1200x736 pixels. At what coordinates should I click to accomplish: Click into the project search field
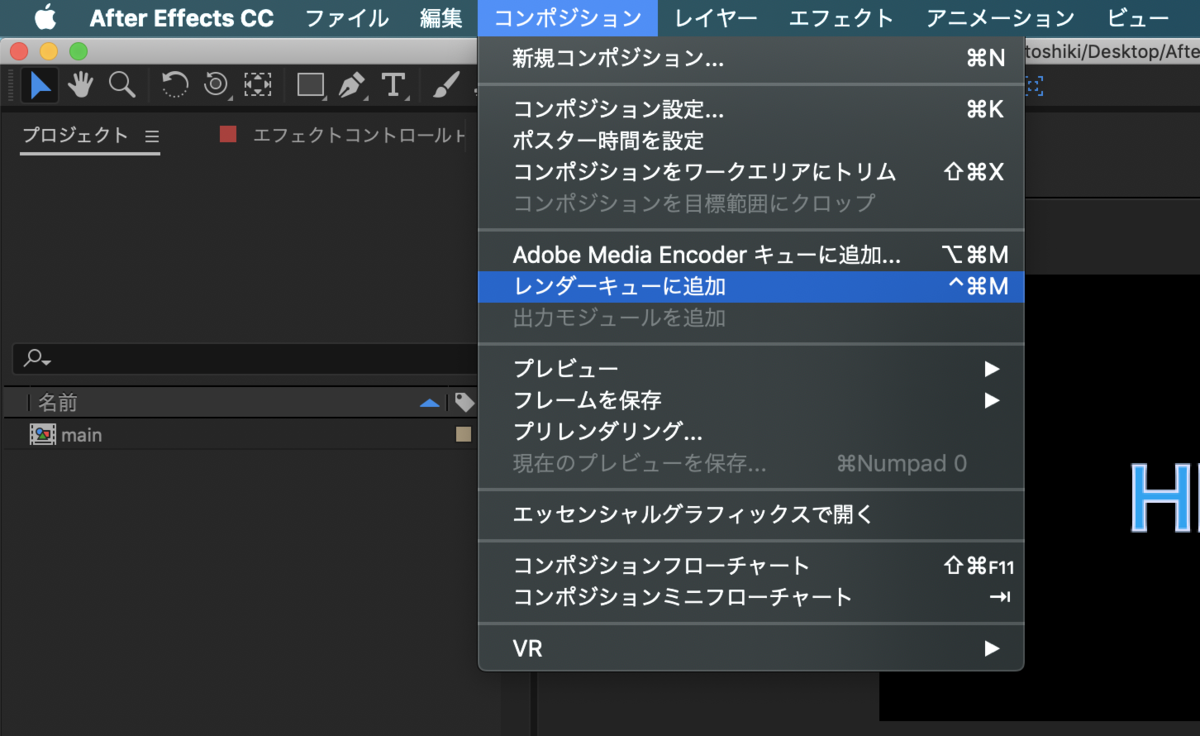point(245,358)
